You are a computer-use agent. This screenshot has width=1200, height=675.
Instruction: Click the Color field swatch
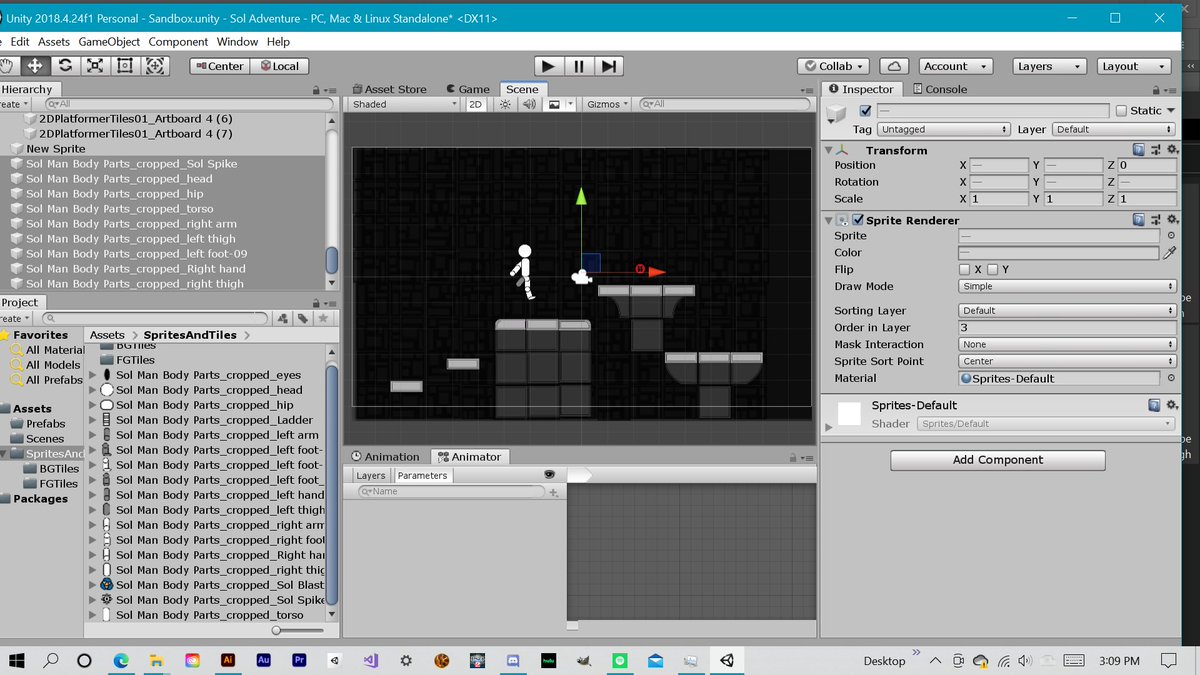[x=1058, y=254]
